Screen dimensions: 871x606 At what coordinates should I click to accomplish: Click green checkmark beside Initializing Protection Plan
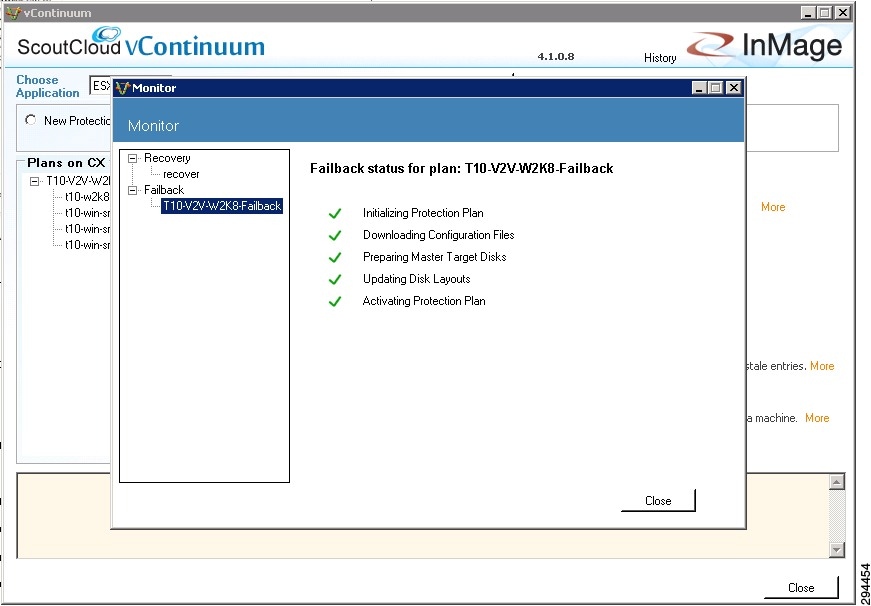click(x=334, y=213)
